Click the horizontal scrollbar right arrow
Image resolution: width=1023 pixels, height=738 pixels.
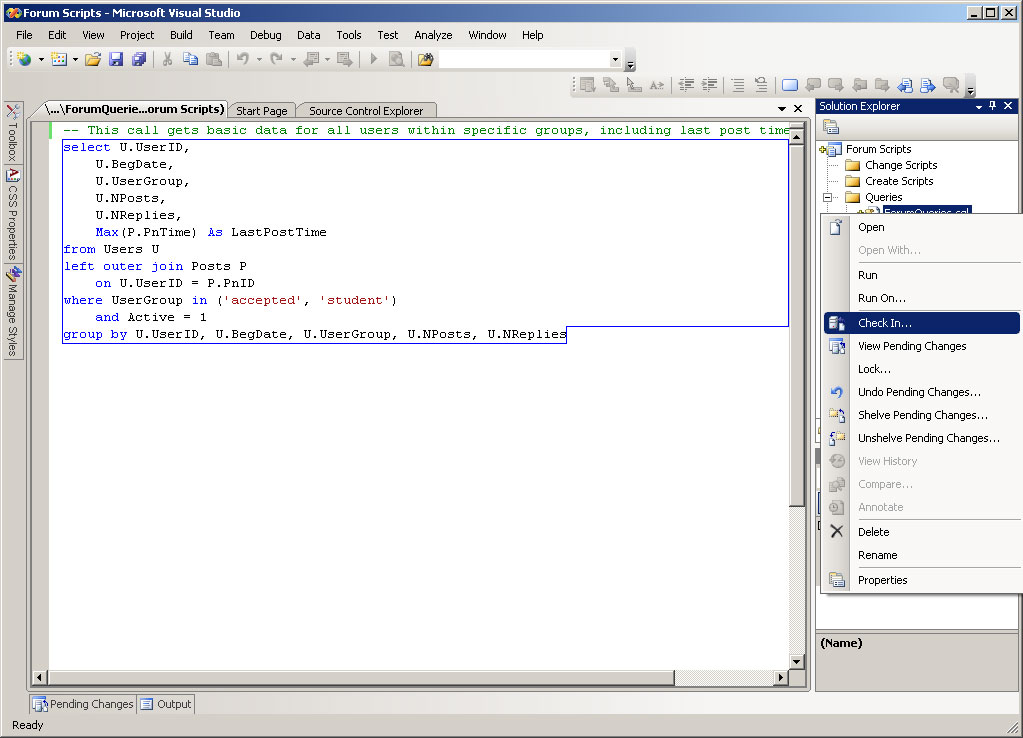(781, 677)
